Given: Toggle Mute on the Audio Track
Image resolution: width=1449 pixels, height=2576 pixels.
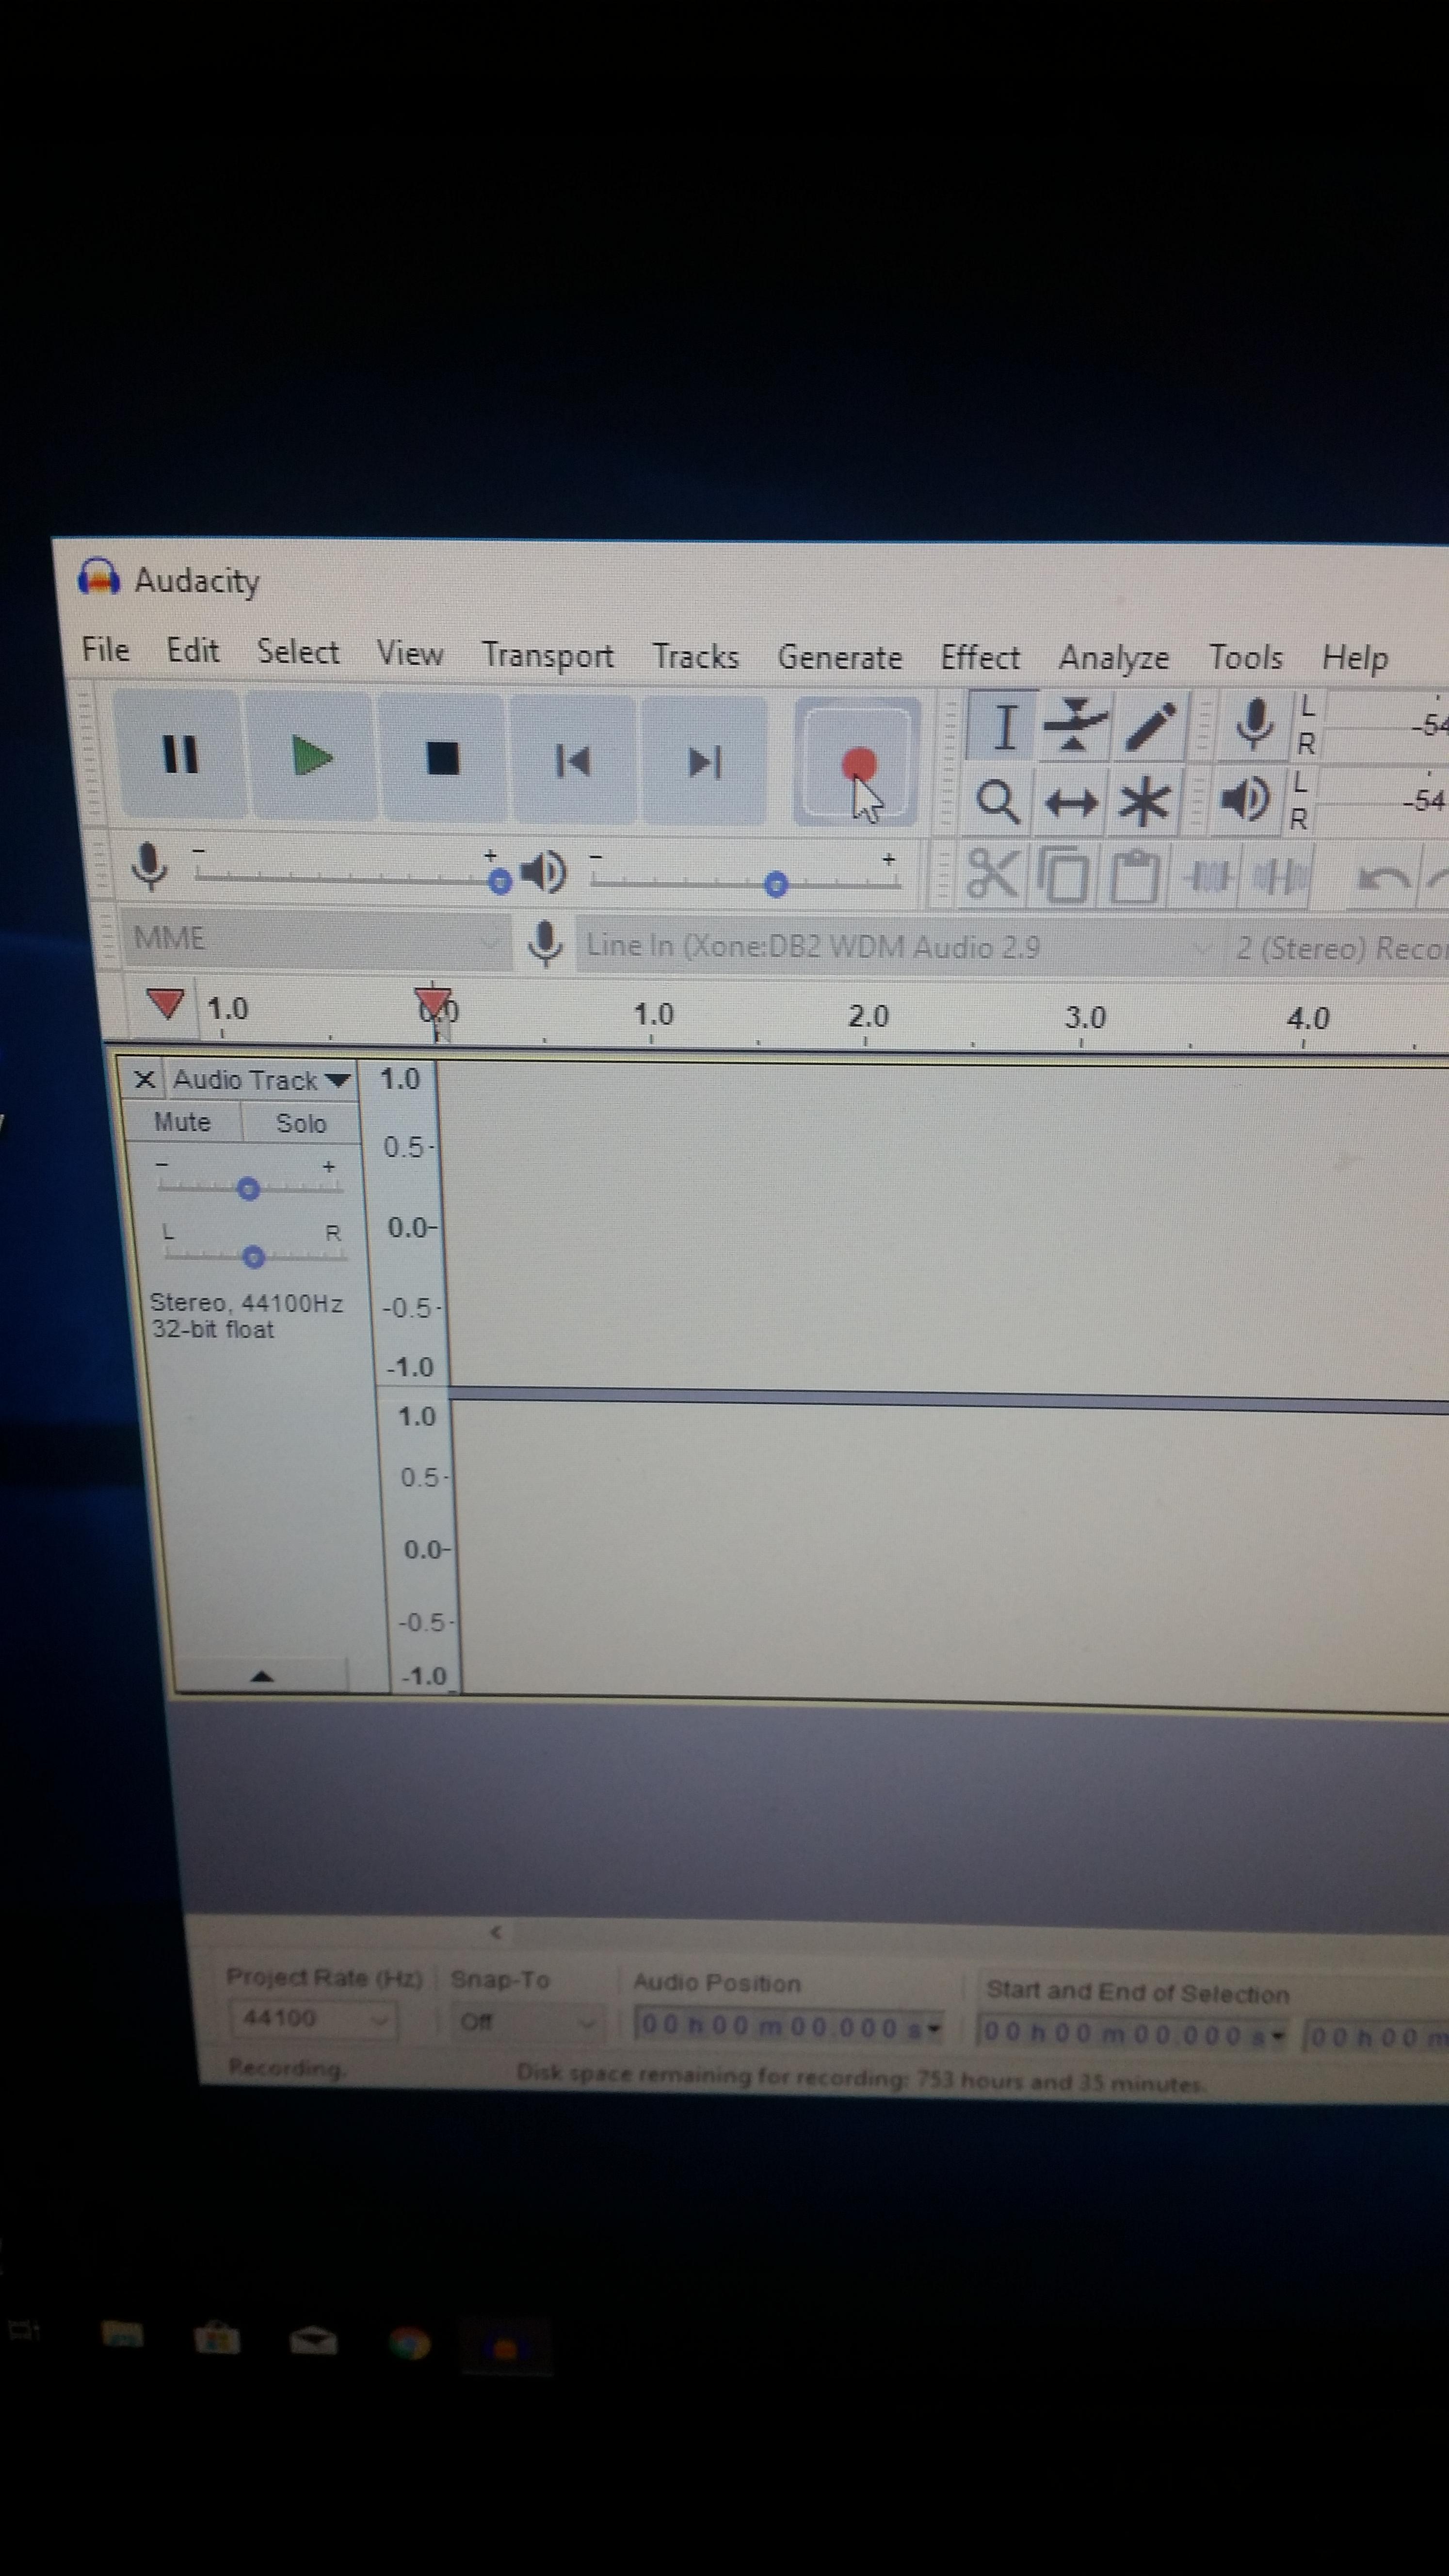Looking at the screenshot, I should point(182,1122).
